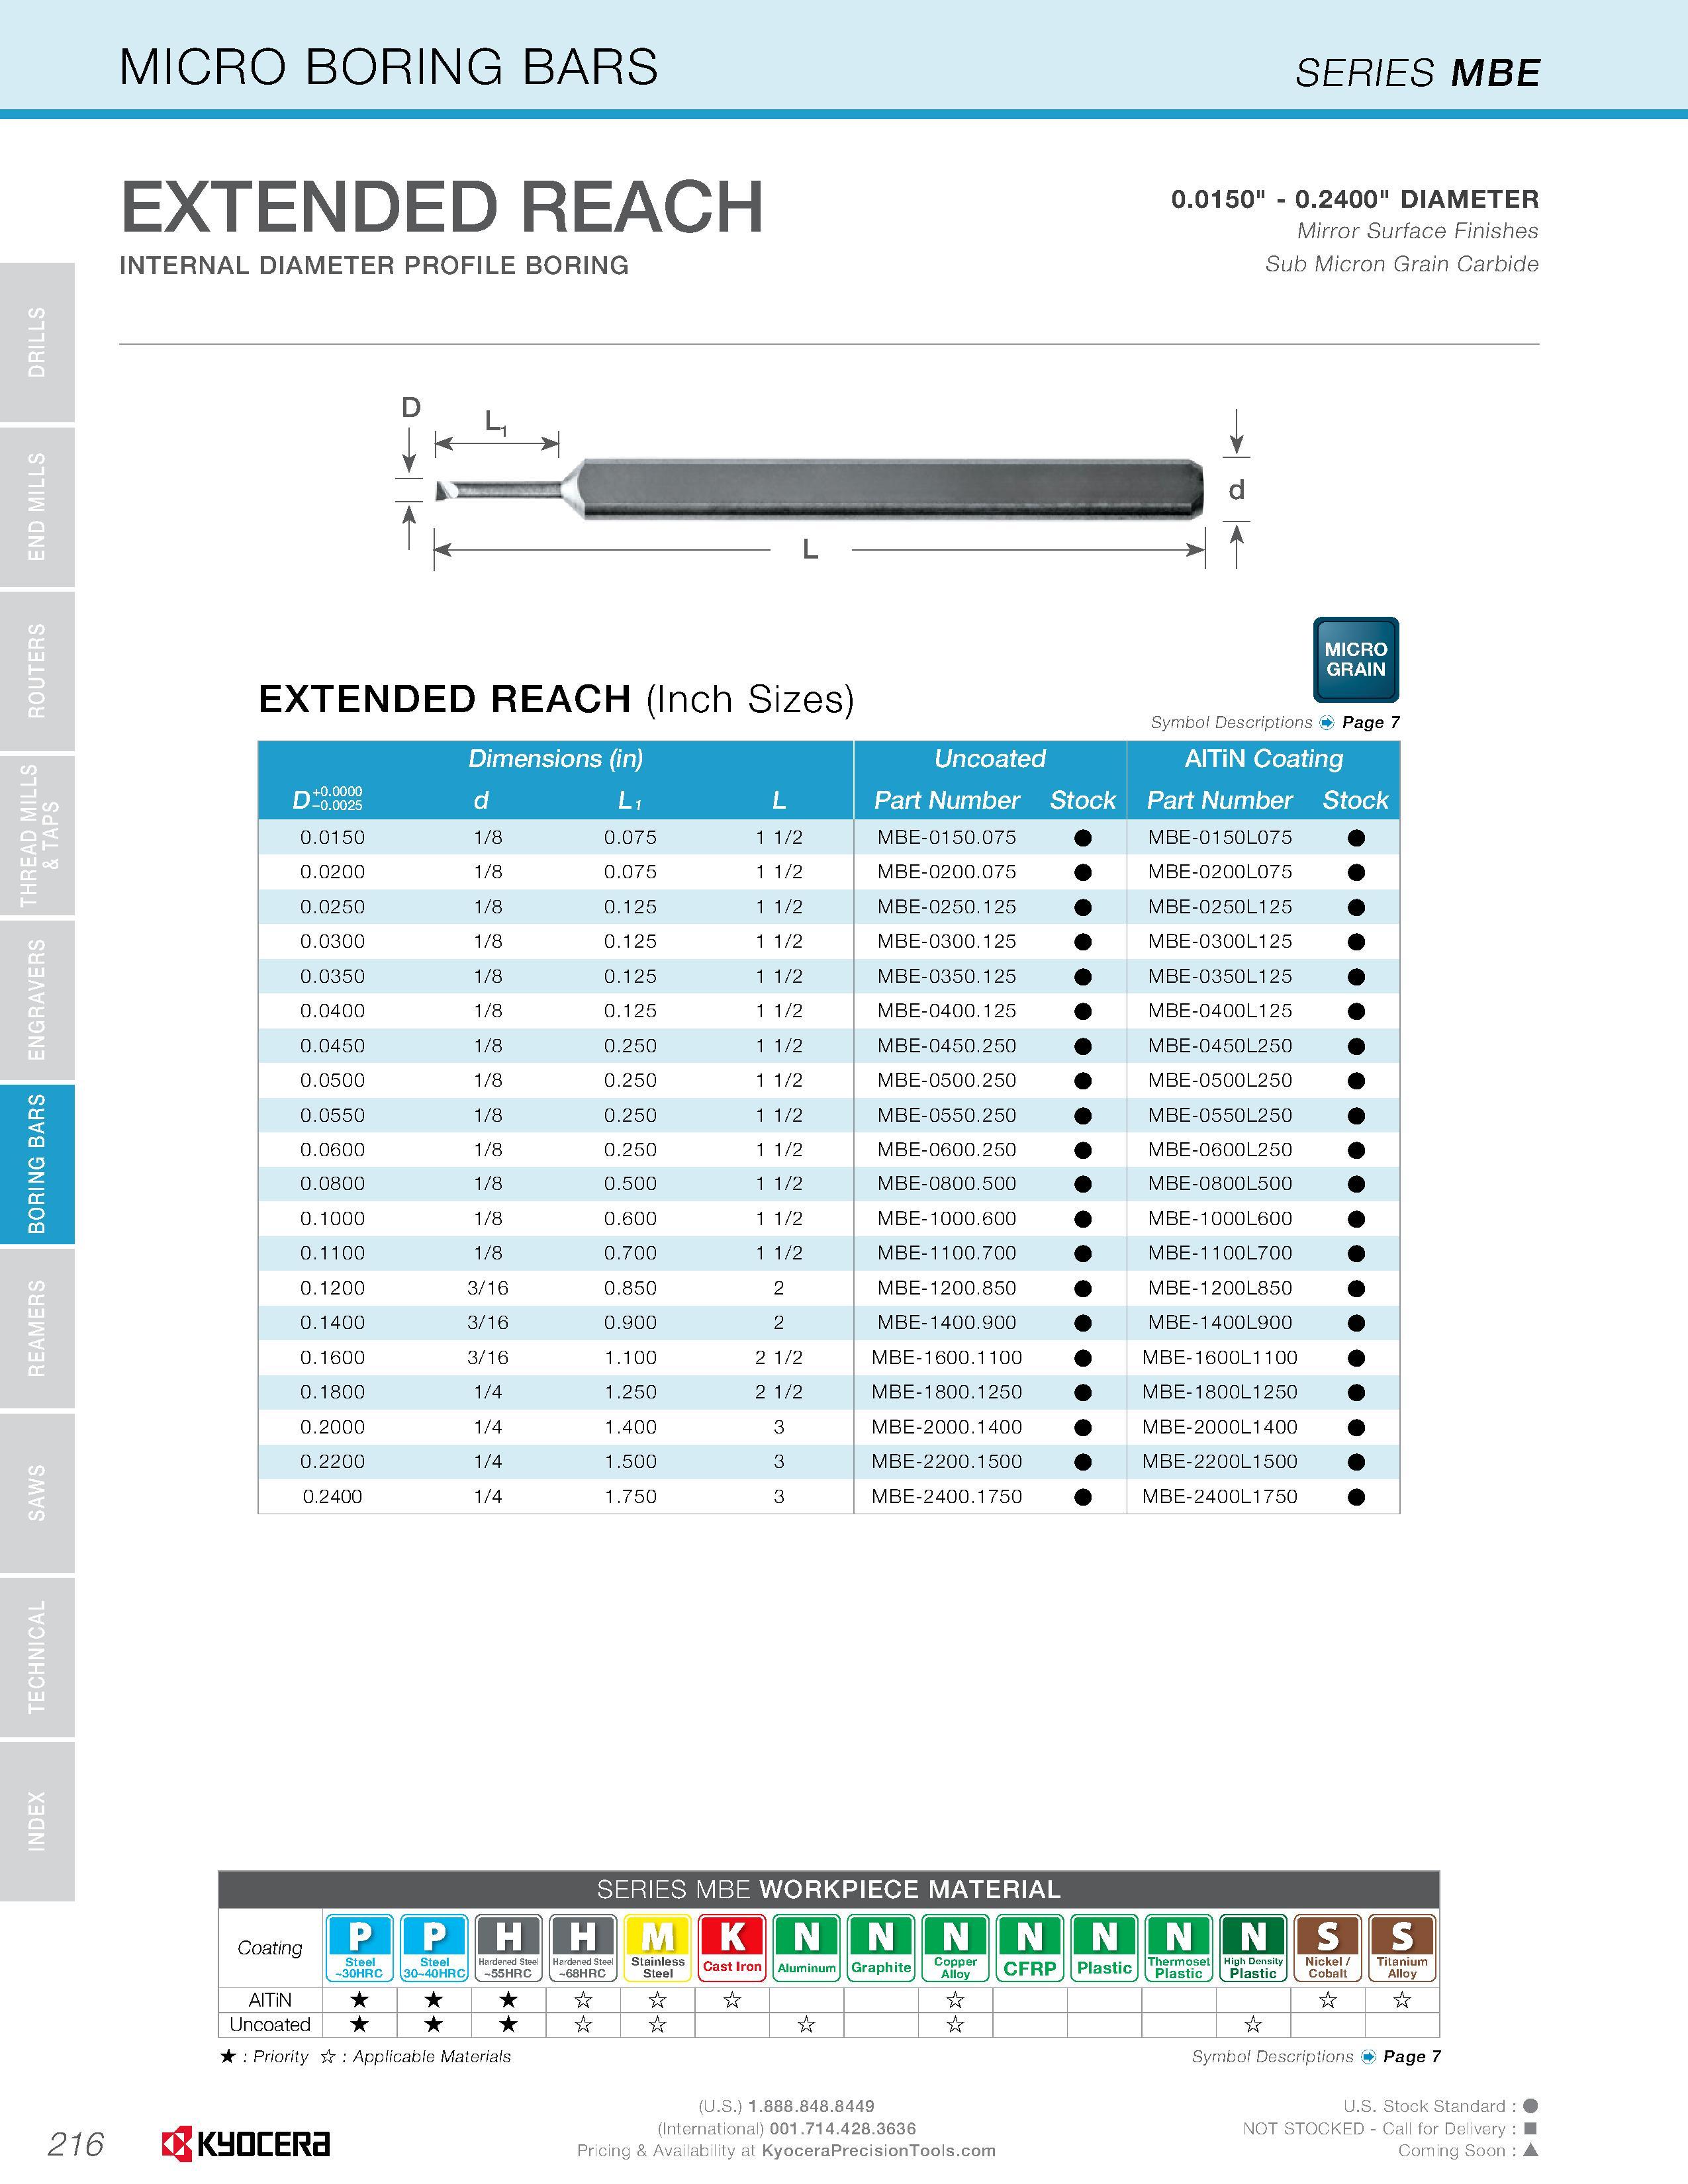The image size is (1688, 2184).
Task: Click the Coming Soon triangle symbol
Action: 1530,2150
